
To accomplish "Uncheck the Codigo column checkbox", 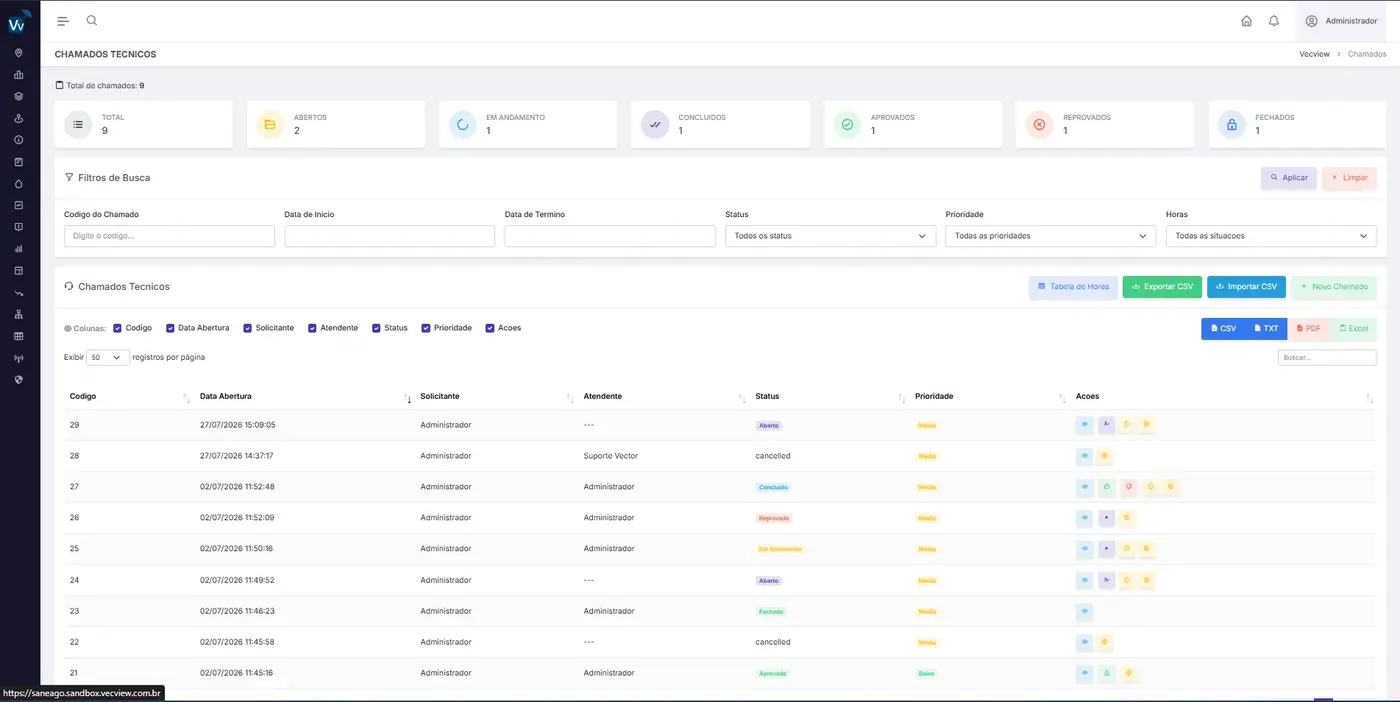I will (117, 328).
